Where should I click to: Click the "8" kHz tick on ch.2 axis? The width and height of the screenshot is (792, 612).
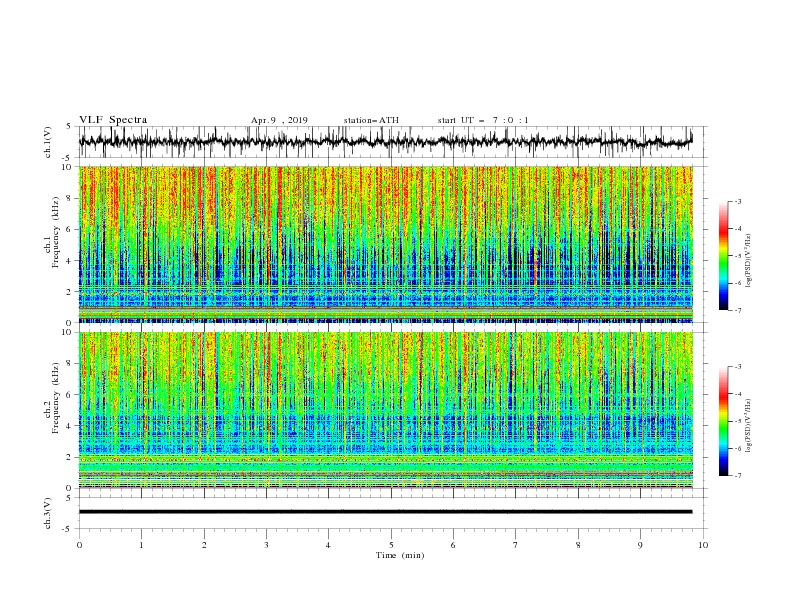[x=69, y=364]
